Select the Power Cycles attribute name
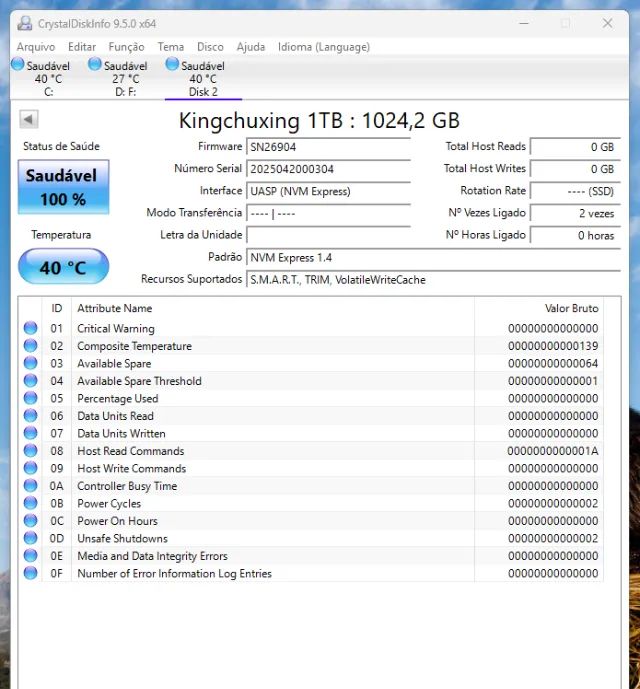Image resolution: width=640 pixels, height=689 pixels. [109, 503]
